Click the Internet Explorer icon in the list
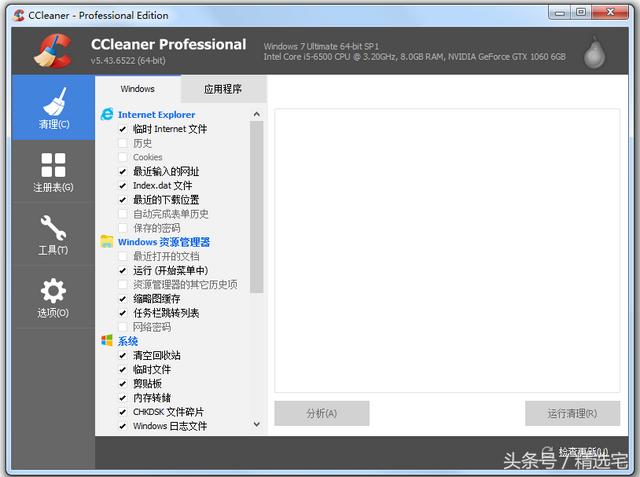 tap(107, 115)
